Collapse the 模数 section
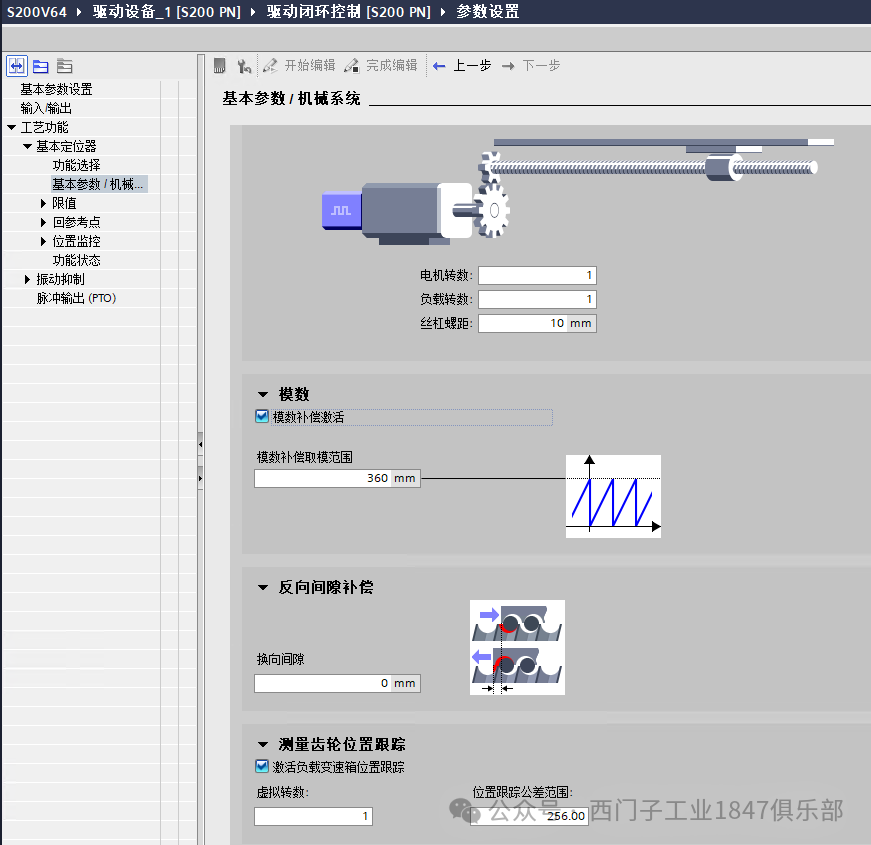This screenshot has height=845, width=871. pyautogui.click(x=263, y=394)
